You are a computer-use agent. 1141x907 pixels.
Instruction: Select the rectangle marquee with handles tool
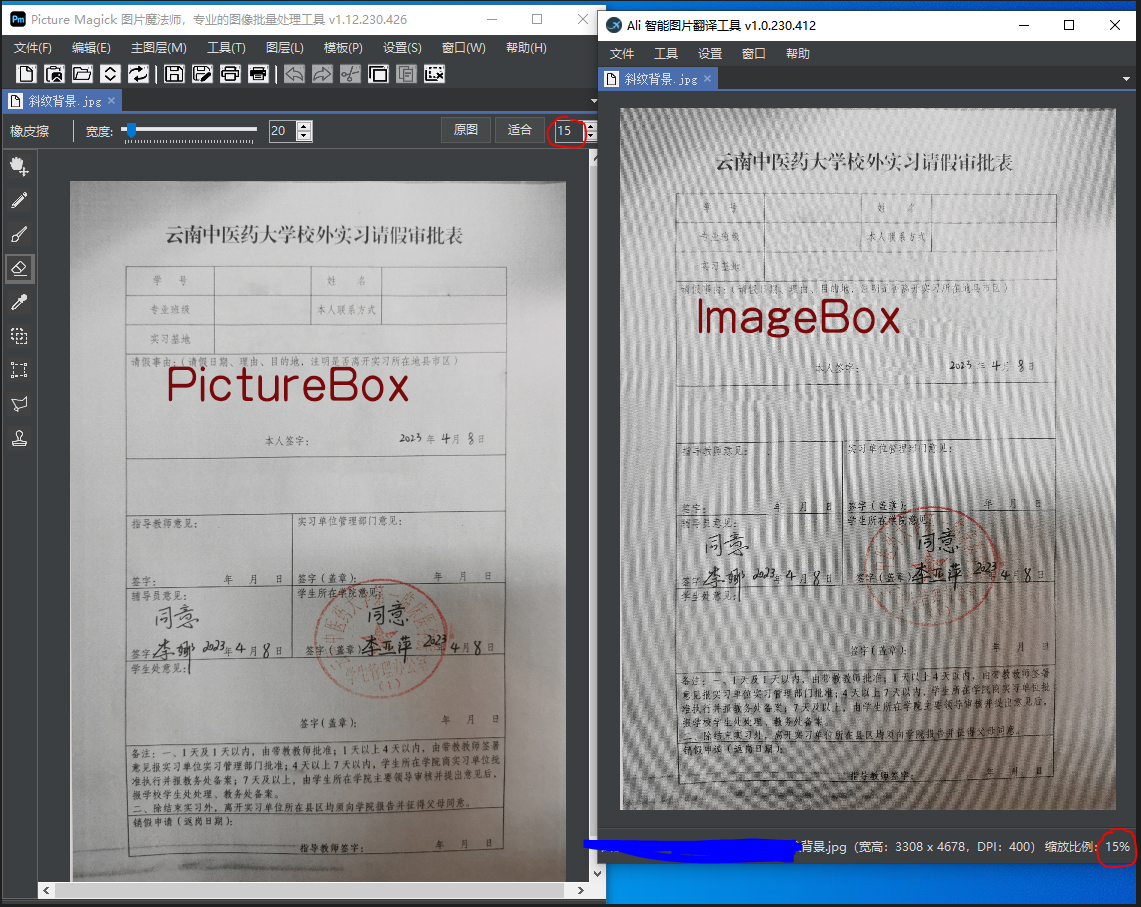click(20, 370)
